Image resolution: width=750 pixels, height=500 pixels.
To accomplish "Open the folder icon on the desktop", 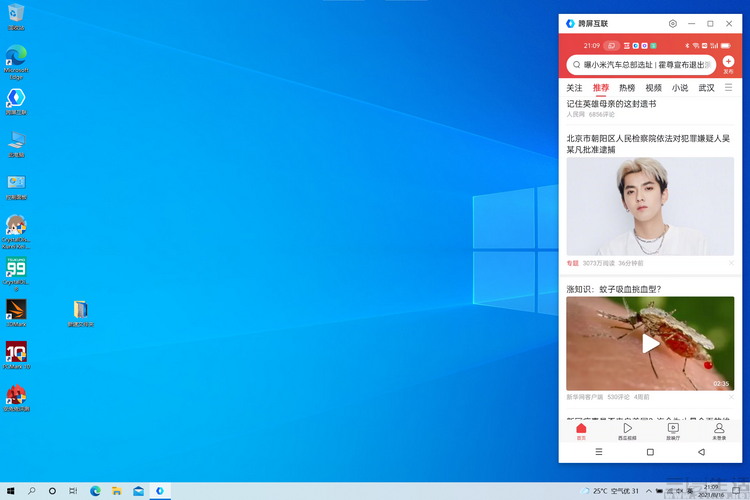I will [80, 313].
